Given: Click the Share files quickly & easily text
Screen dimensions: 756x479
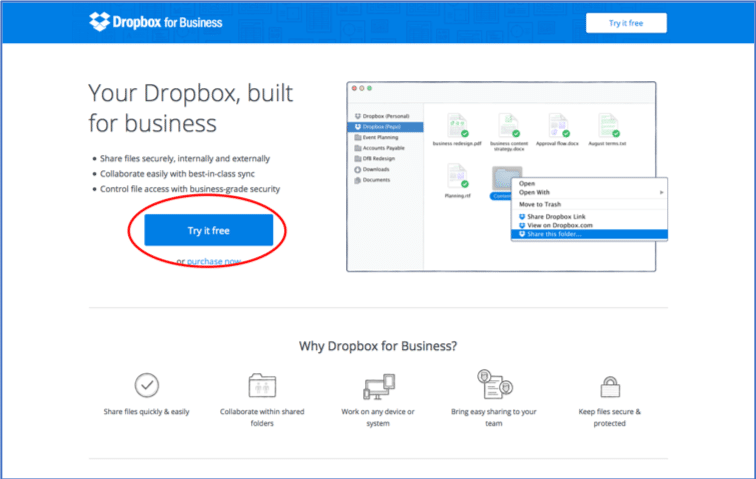Looking at the screenshot, I should pyautogui.click(x=146, y=411).
